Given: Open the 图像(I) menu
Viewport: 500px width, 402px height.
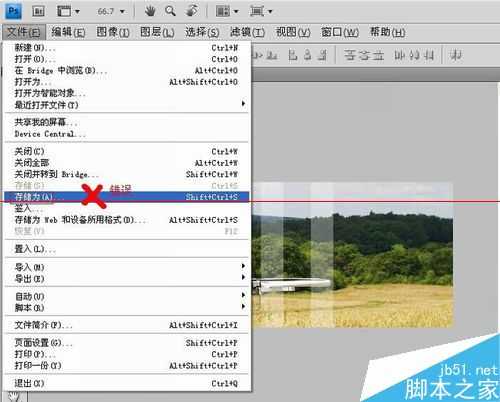Looking at the screenshot, I should click(x=113, y=32).
